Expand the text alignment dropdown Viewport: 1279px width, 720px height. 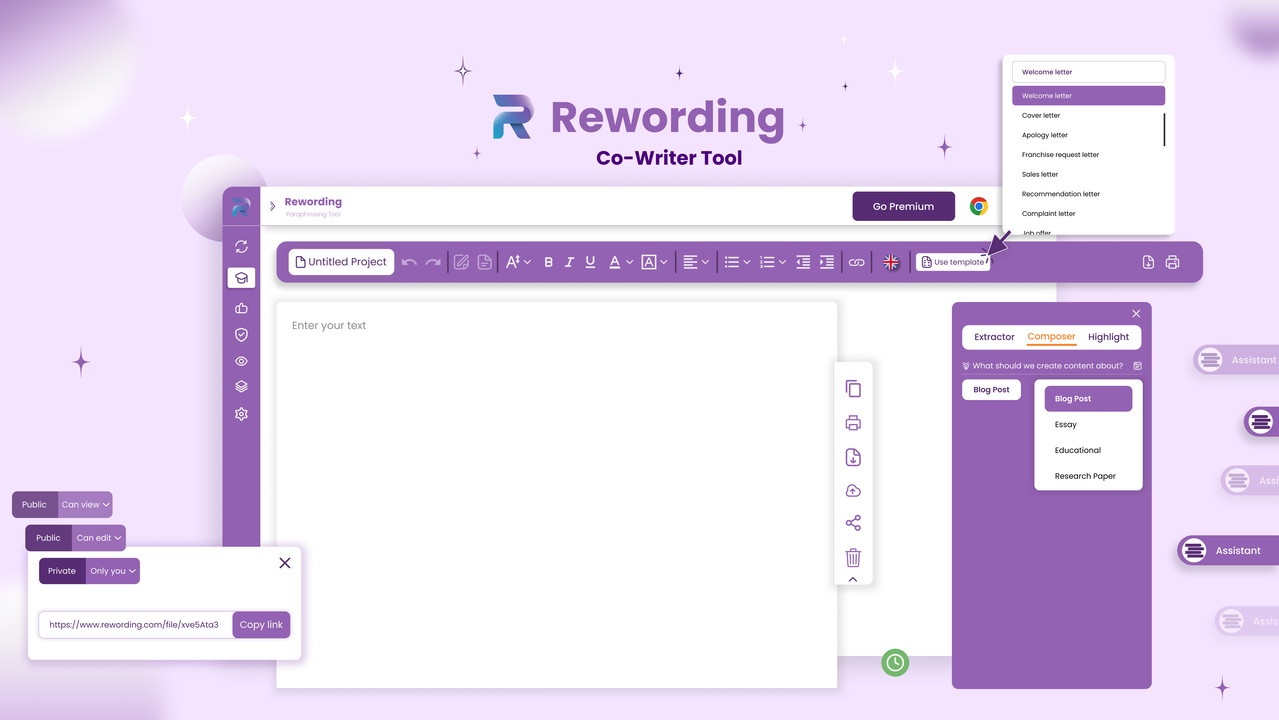point(696,262)
